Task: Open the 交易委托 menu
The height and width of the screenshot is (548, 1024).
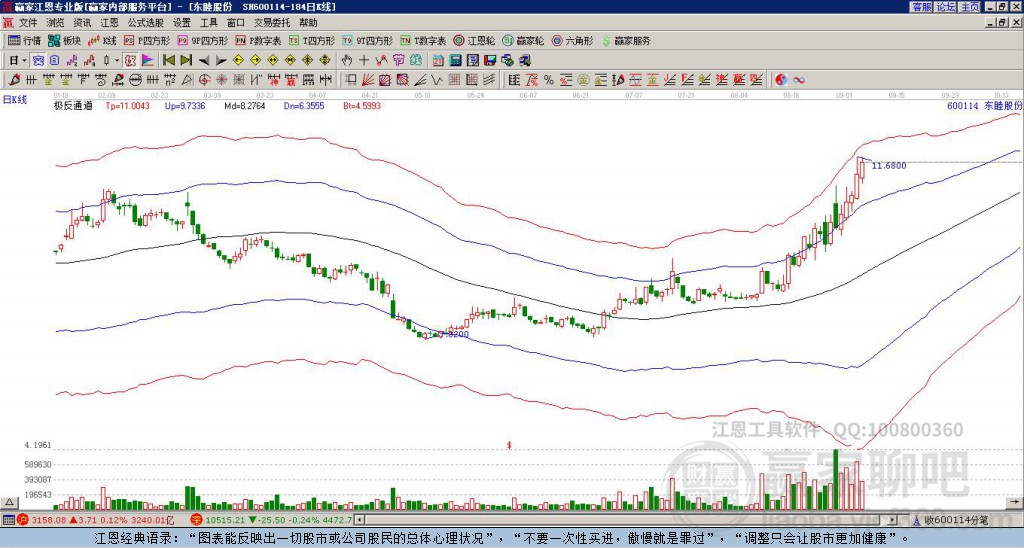Action: (272, 23)
